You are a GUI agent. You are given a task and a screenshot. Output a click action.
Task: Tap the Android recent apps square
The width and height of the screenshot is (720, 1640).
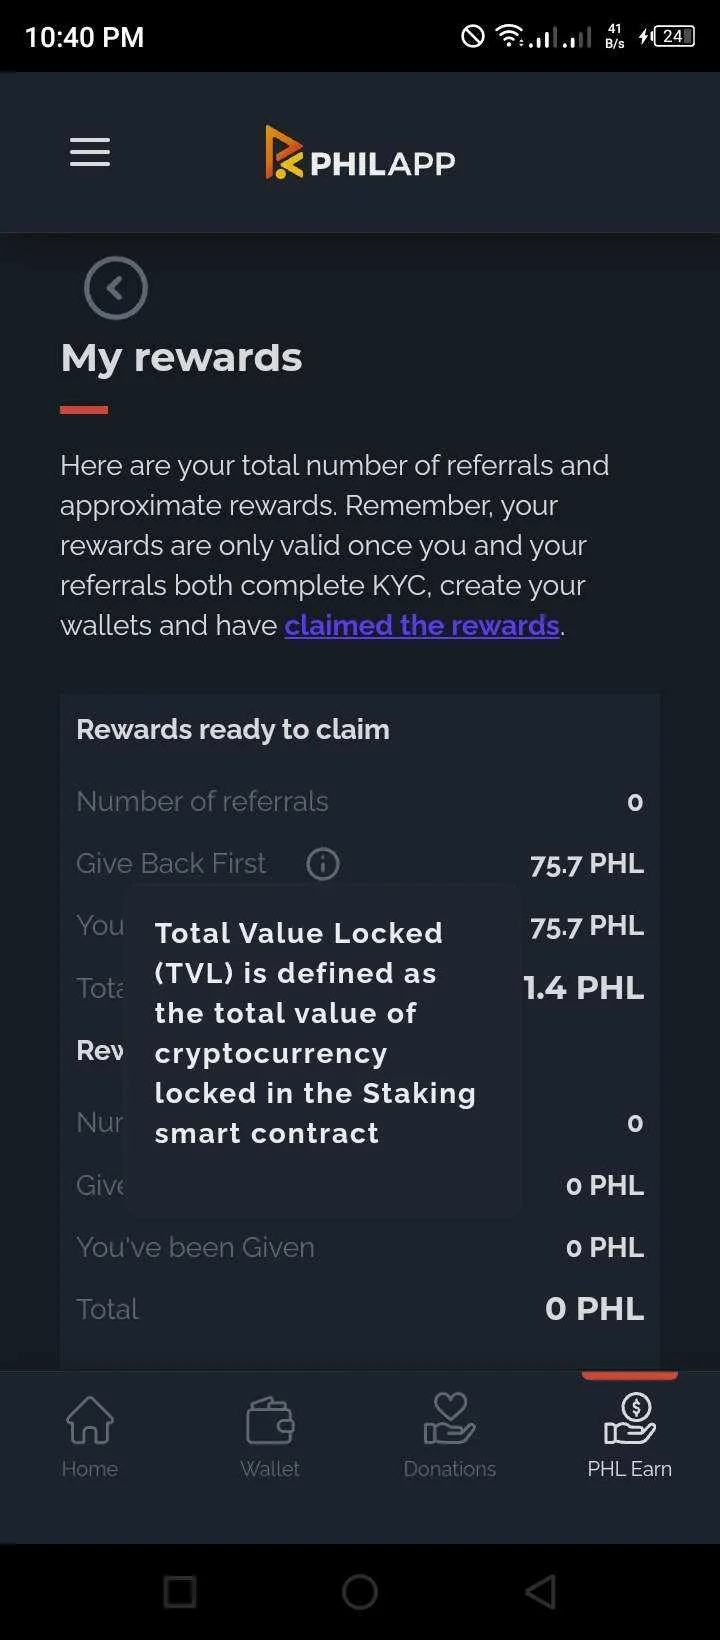click(180, 1591)
